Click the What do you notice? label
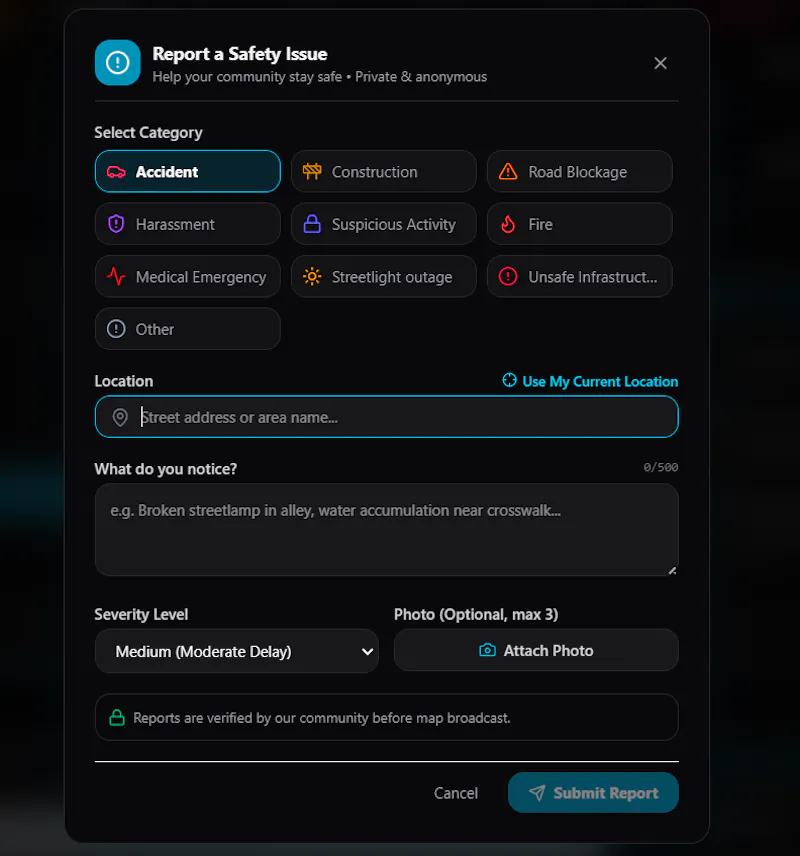800x856 pixels. tap(165, 469)
